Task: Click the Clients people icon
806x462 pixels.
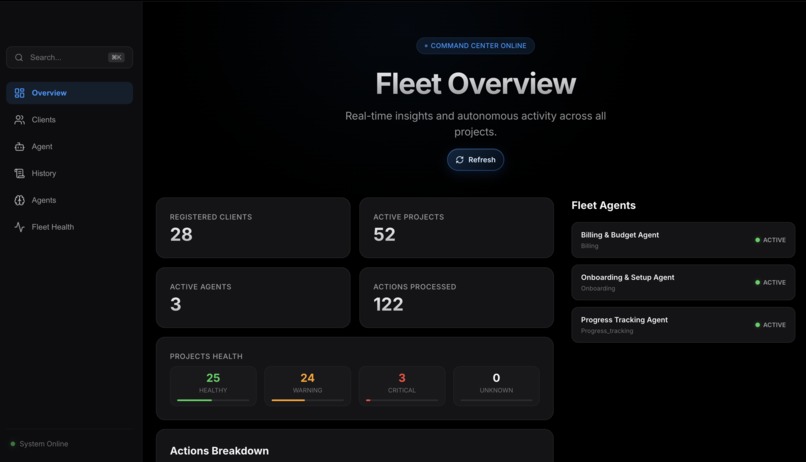Action: point(20,120)
